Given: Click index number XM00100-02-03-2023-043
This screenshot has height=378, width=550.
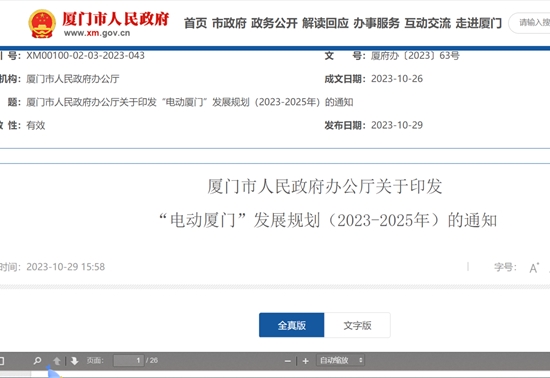Looking at the screenshot, I should pyautogui.click(x=85, y=56).
